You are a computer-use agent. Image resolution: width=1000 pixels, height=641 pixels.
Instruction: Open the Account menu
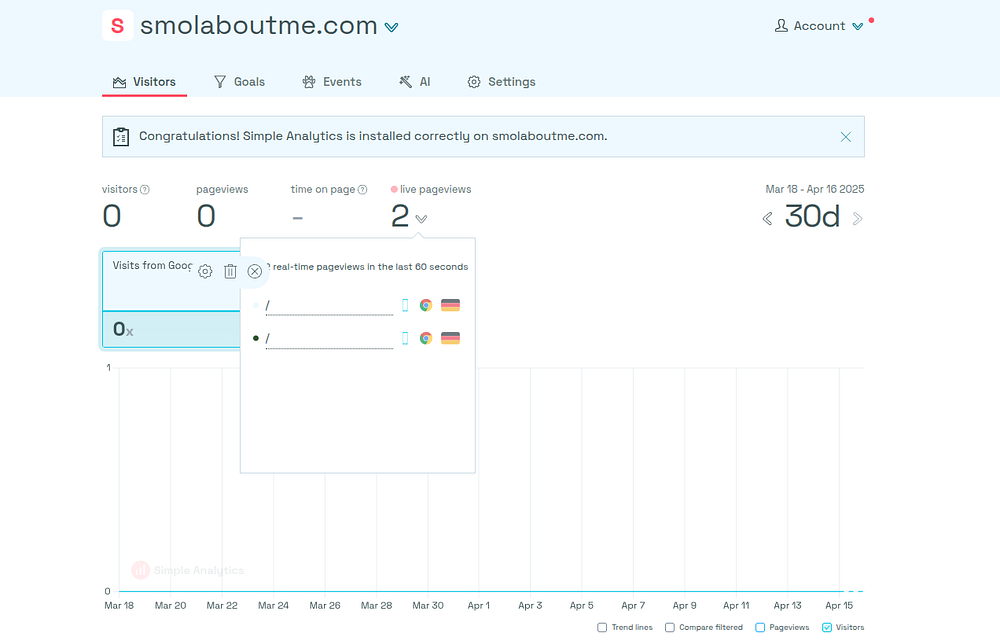click(x=819, y=26)
